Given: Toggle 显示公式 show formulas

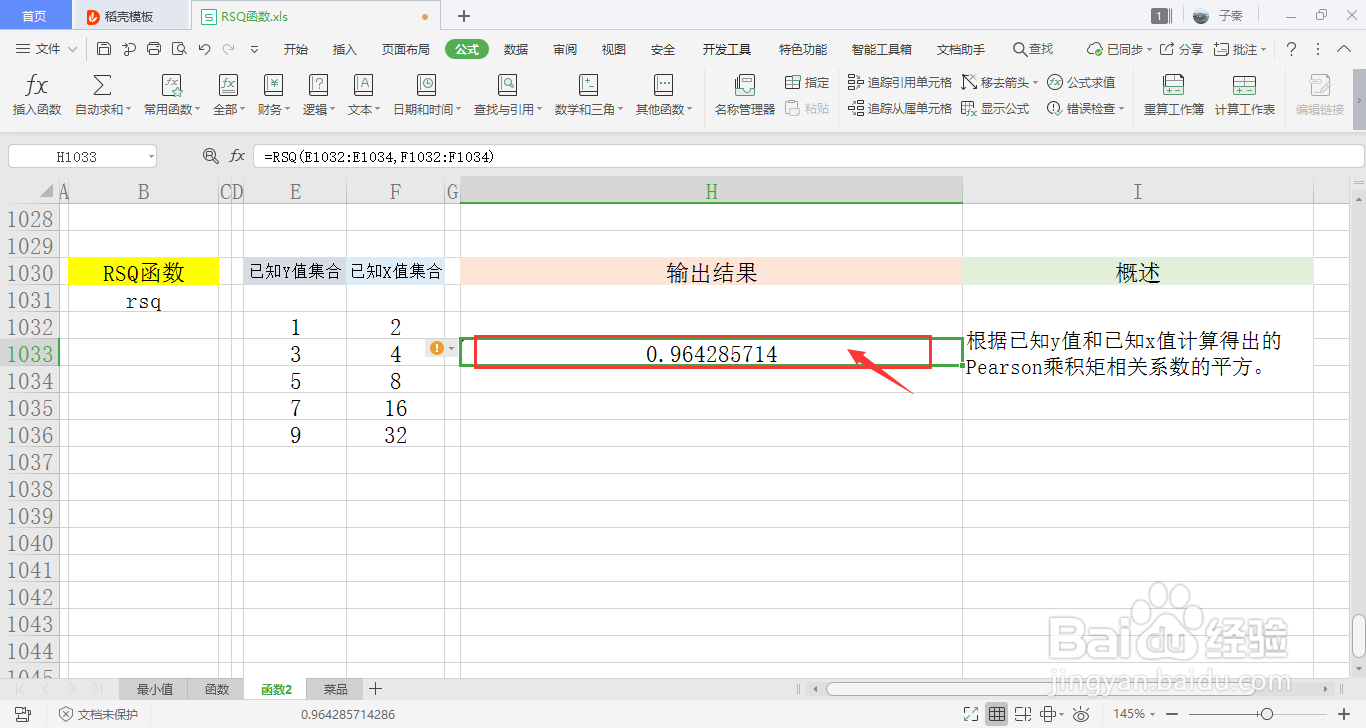Looking at the screenshot, I should [x=995, y=109].
